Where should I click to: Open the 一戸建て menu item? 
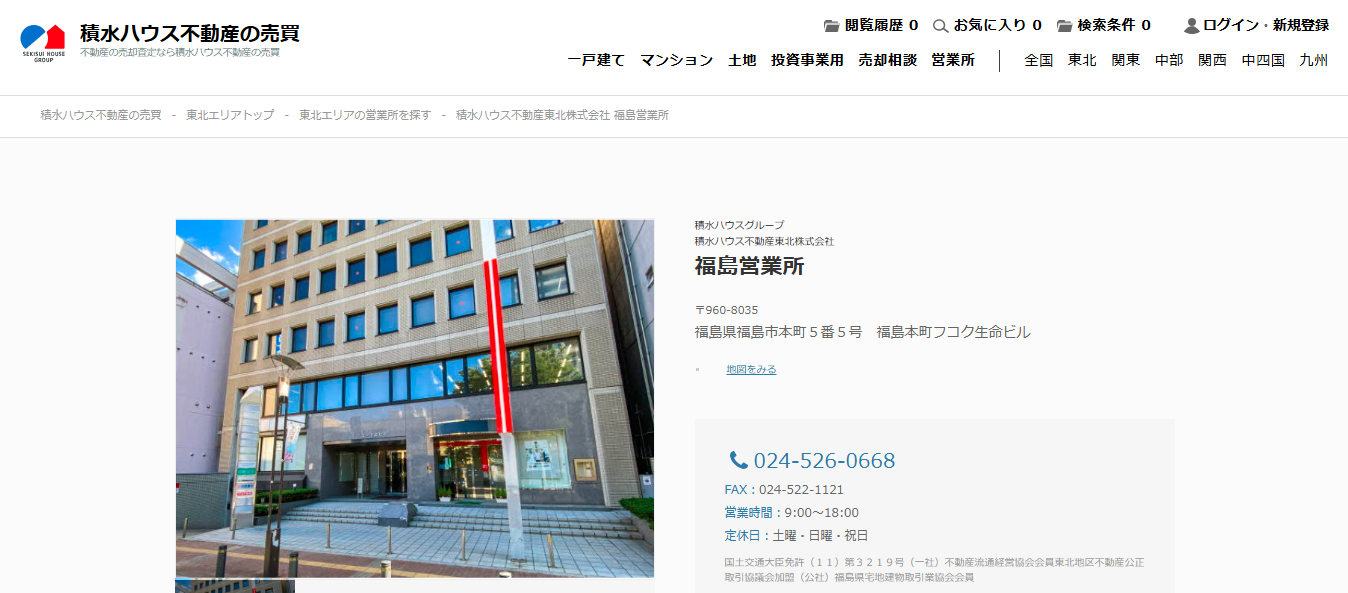(x=596, y=60)
